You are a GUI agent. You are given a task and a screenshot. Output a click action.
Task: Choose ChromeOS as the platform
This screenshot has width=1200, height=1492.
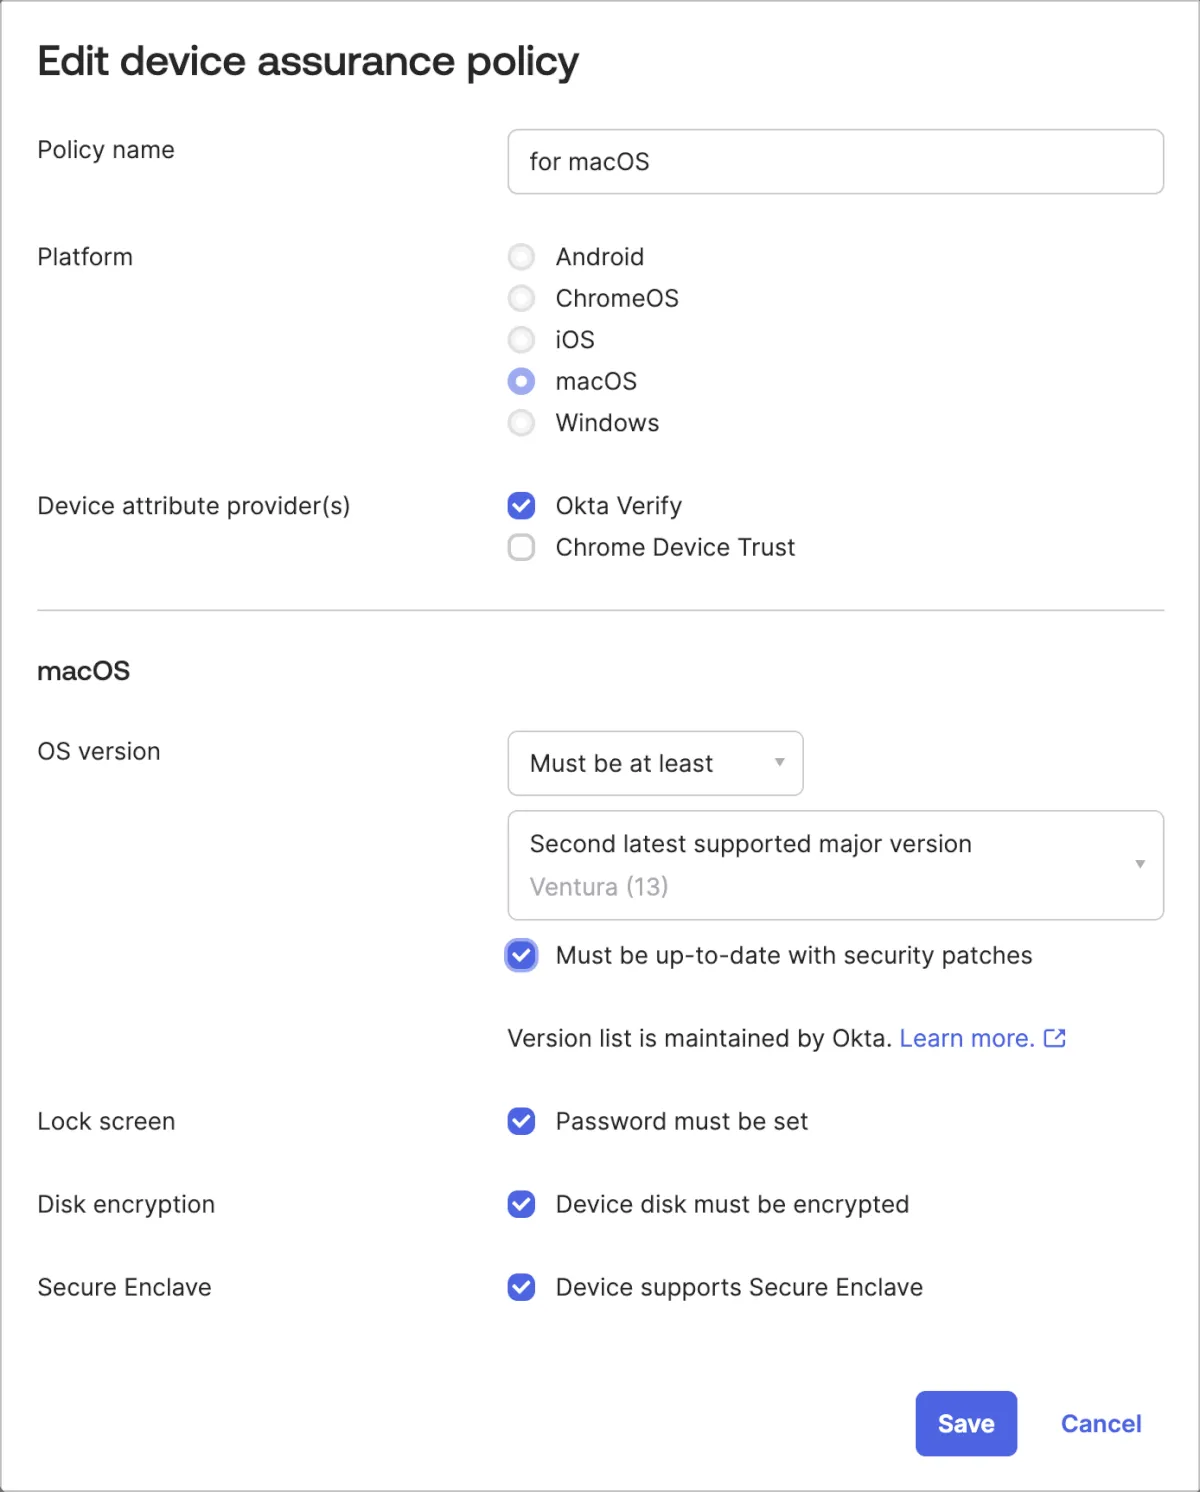[x=521, y=298]
